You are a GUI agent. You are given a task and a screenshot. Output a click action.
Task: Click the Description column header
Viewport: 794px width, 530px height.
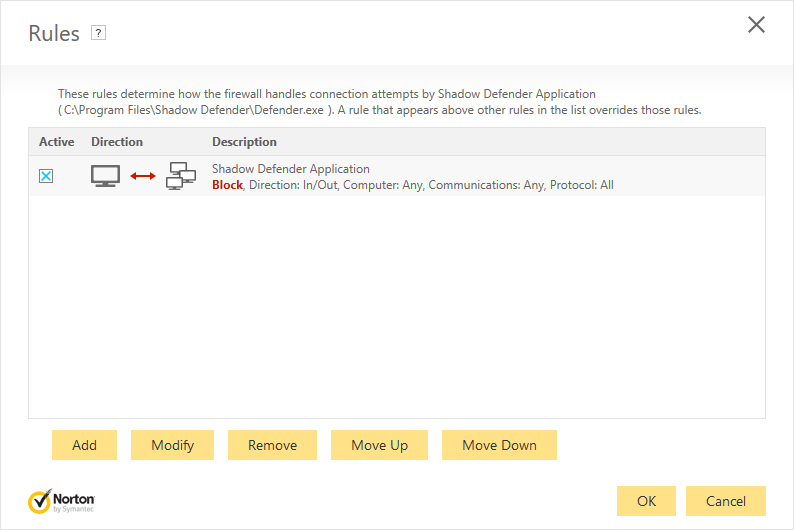244,142
